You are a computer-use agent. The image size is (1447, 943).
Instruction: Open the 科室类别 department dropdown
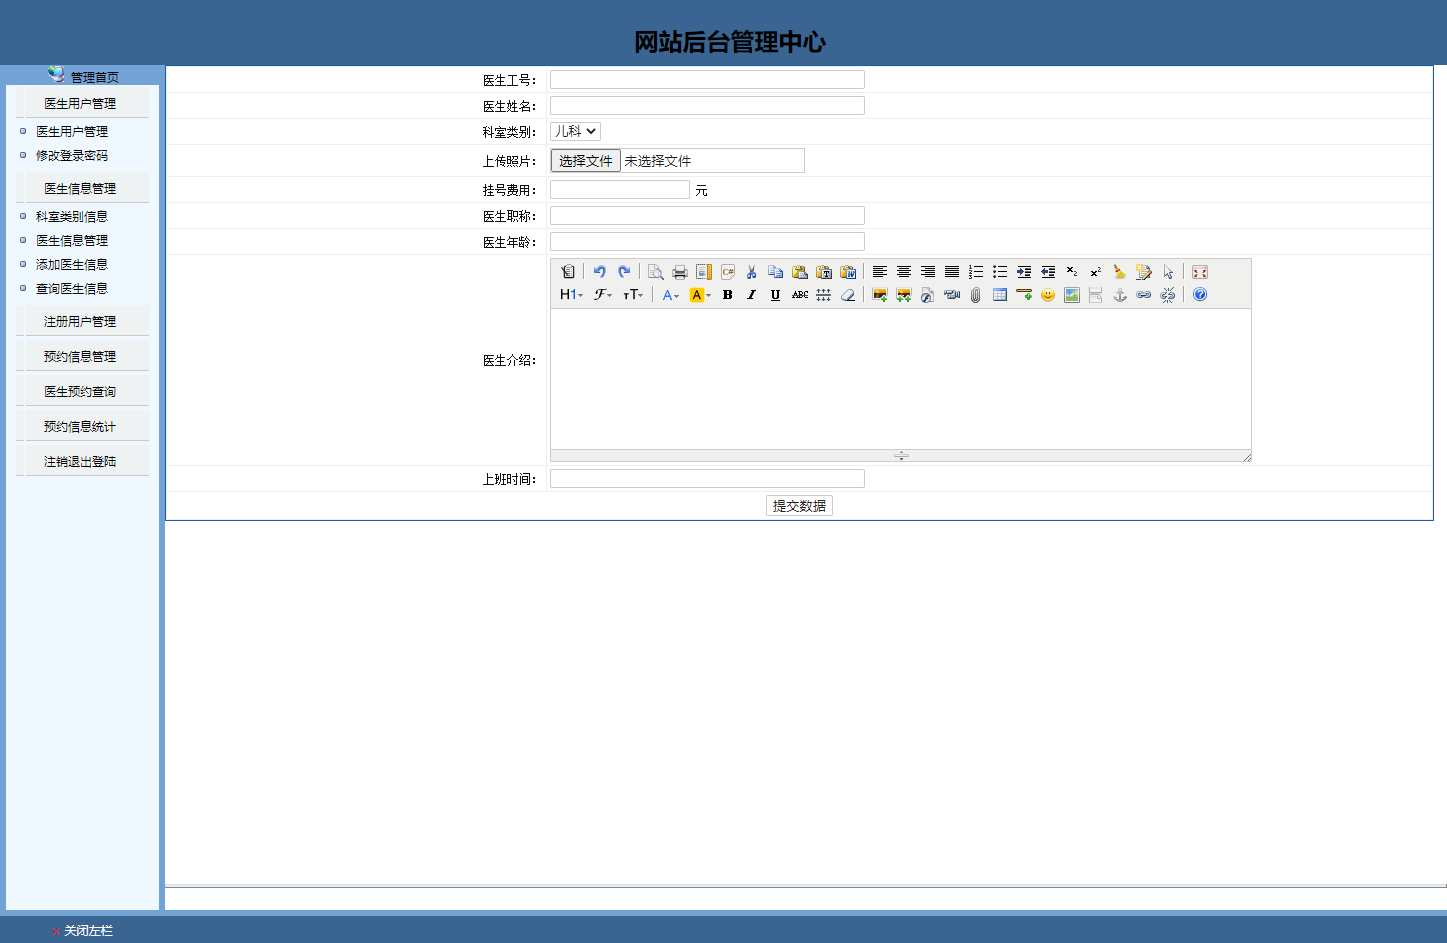575,131
